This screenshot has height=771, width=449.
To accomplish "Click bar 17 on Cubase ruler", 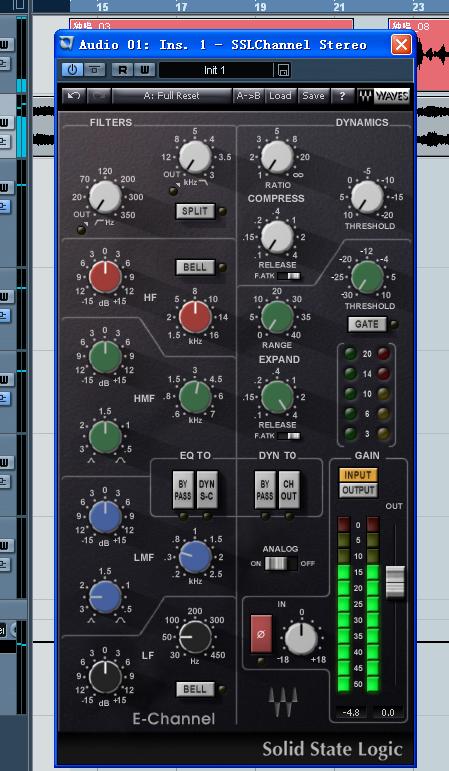I will tap(181, 7).
